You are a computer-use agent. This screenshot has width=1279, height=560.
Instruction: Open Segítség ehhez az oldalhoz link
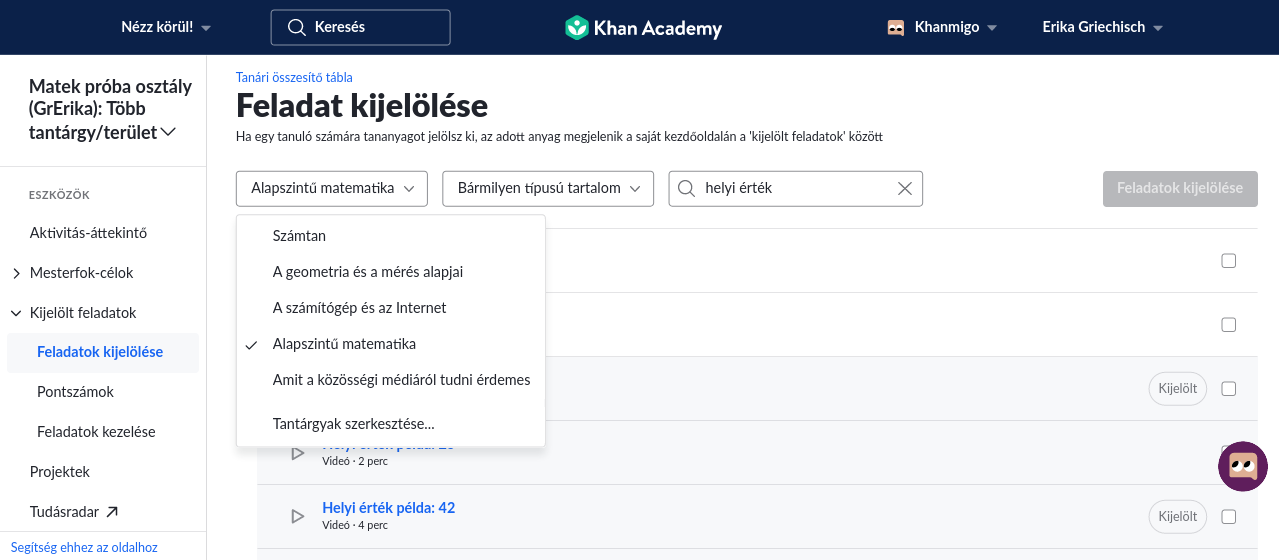[84, 547]
